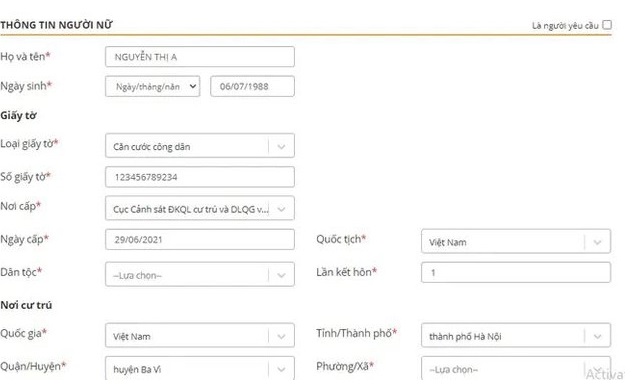Click the 'Họ và tên' label
The width and height of the screenshot is (636, 389).
pyautogui.click(x=25, y=56)
